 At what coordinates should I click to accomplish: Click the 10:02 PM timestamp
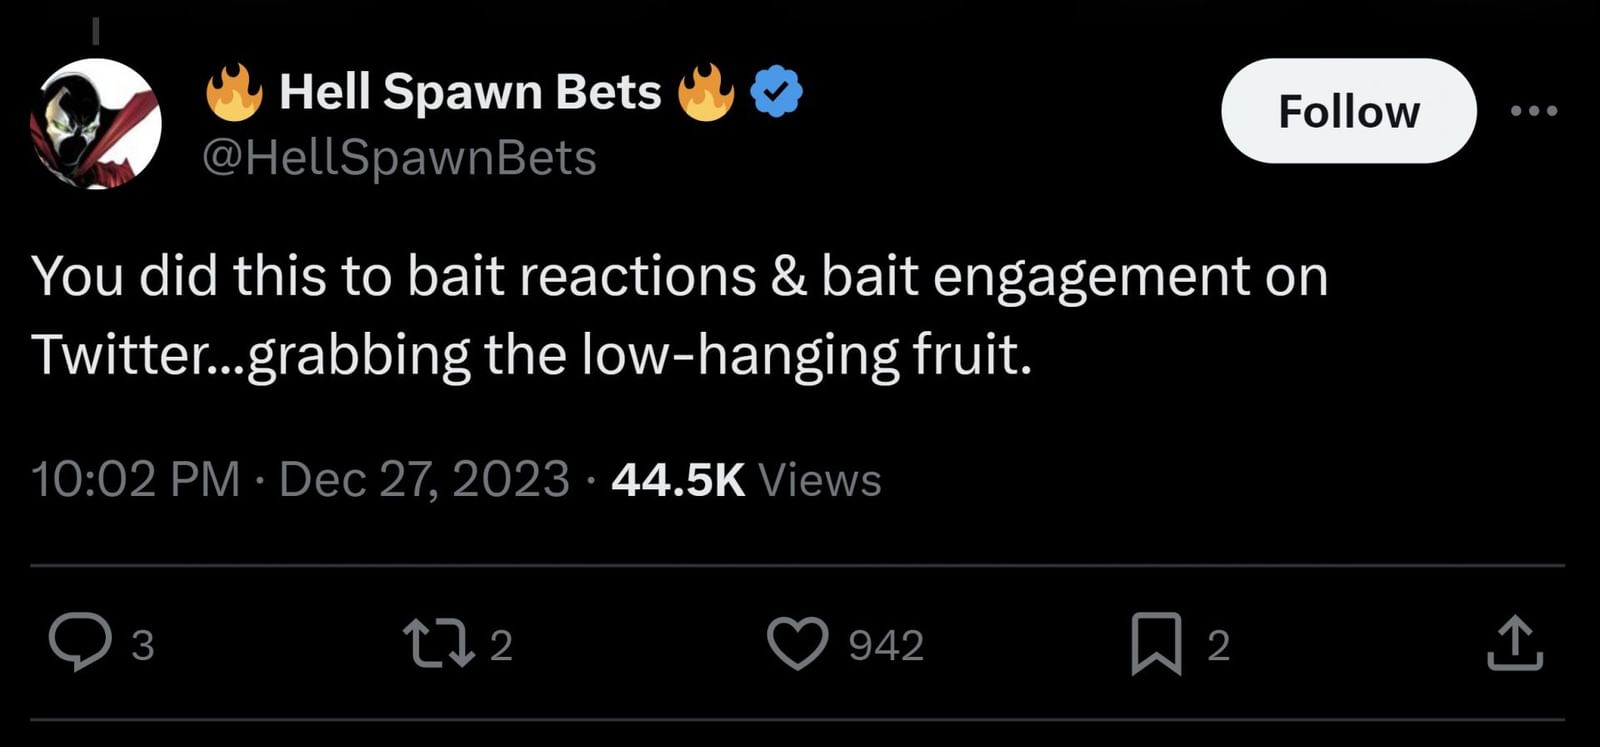click(x=136, y=479)
